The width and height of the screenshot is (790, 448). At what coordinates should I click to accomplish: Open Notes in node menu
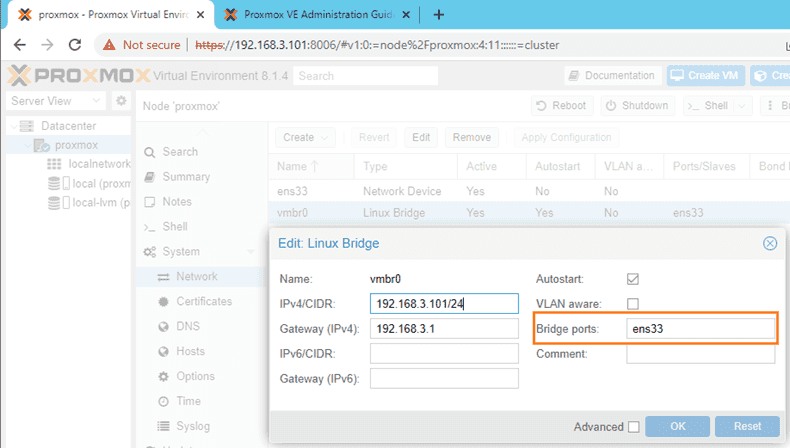pos(200,202)
